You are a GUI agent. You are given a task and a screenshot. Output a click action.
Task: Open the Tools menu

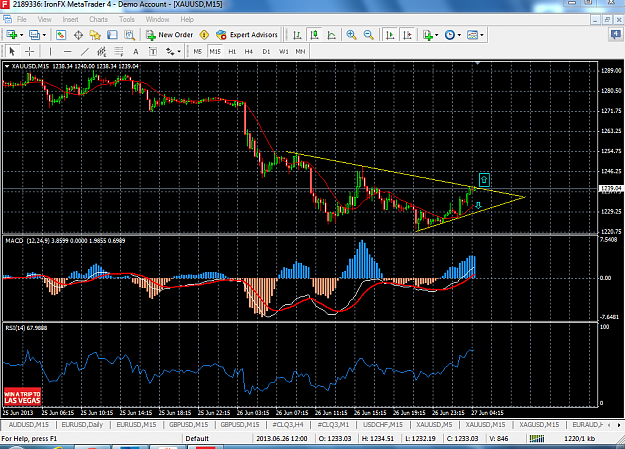point(127,19)
